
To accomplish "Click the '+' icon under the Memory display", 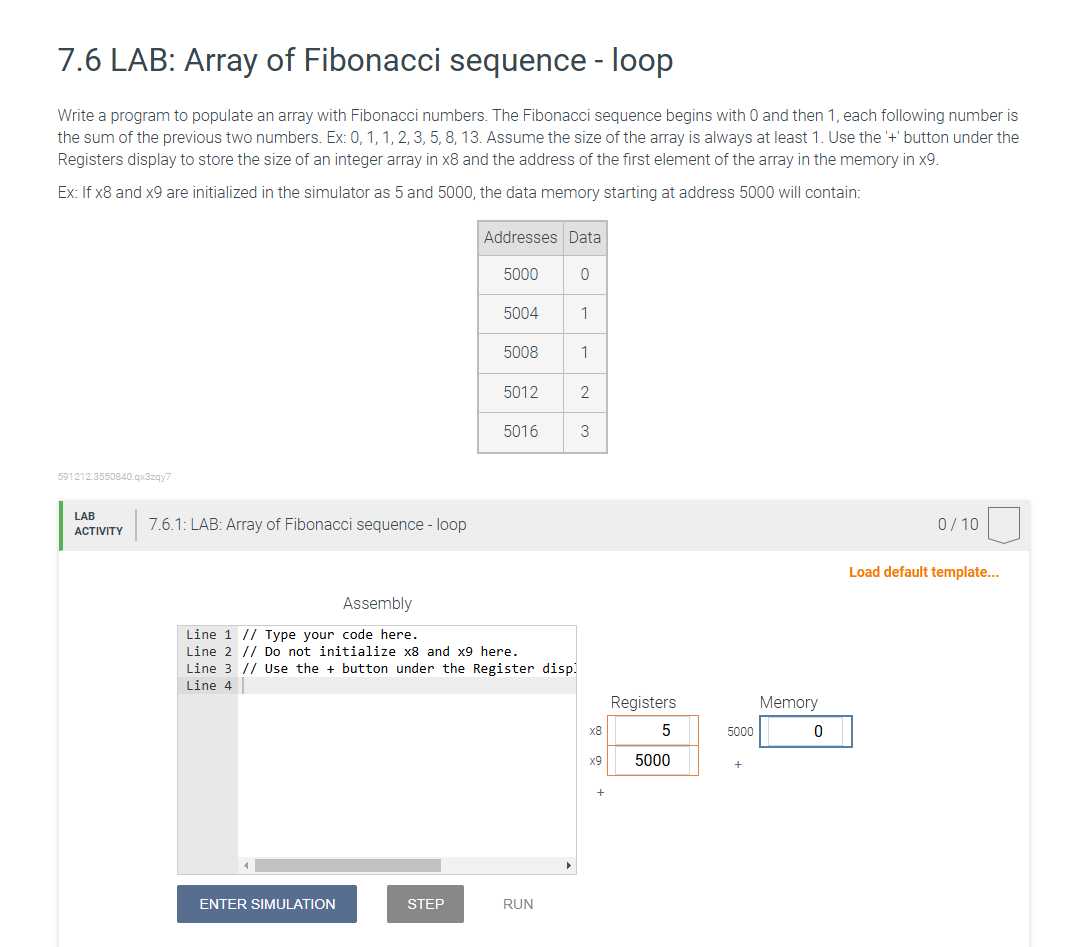I will [x=738, y=764].
